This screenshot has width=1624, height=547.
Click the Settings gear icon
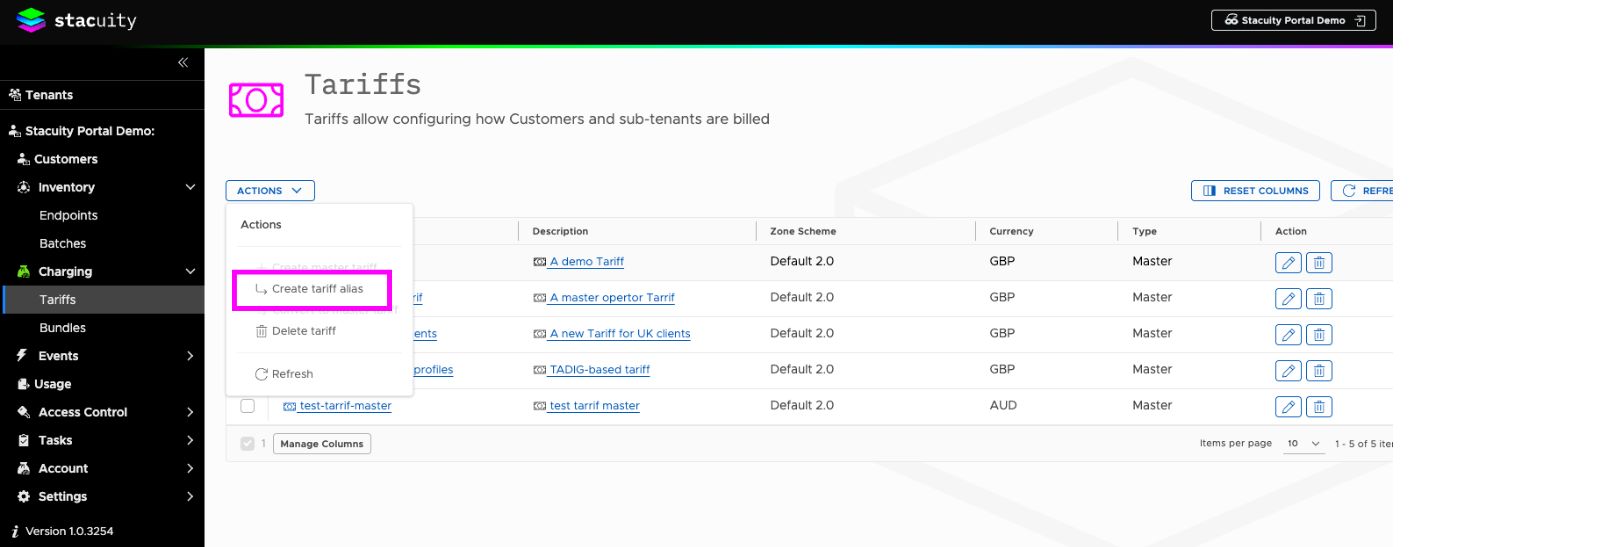tap(23, 496)
